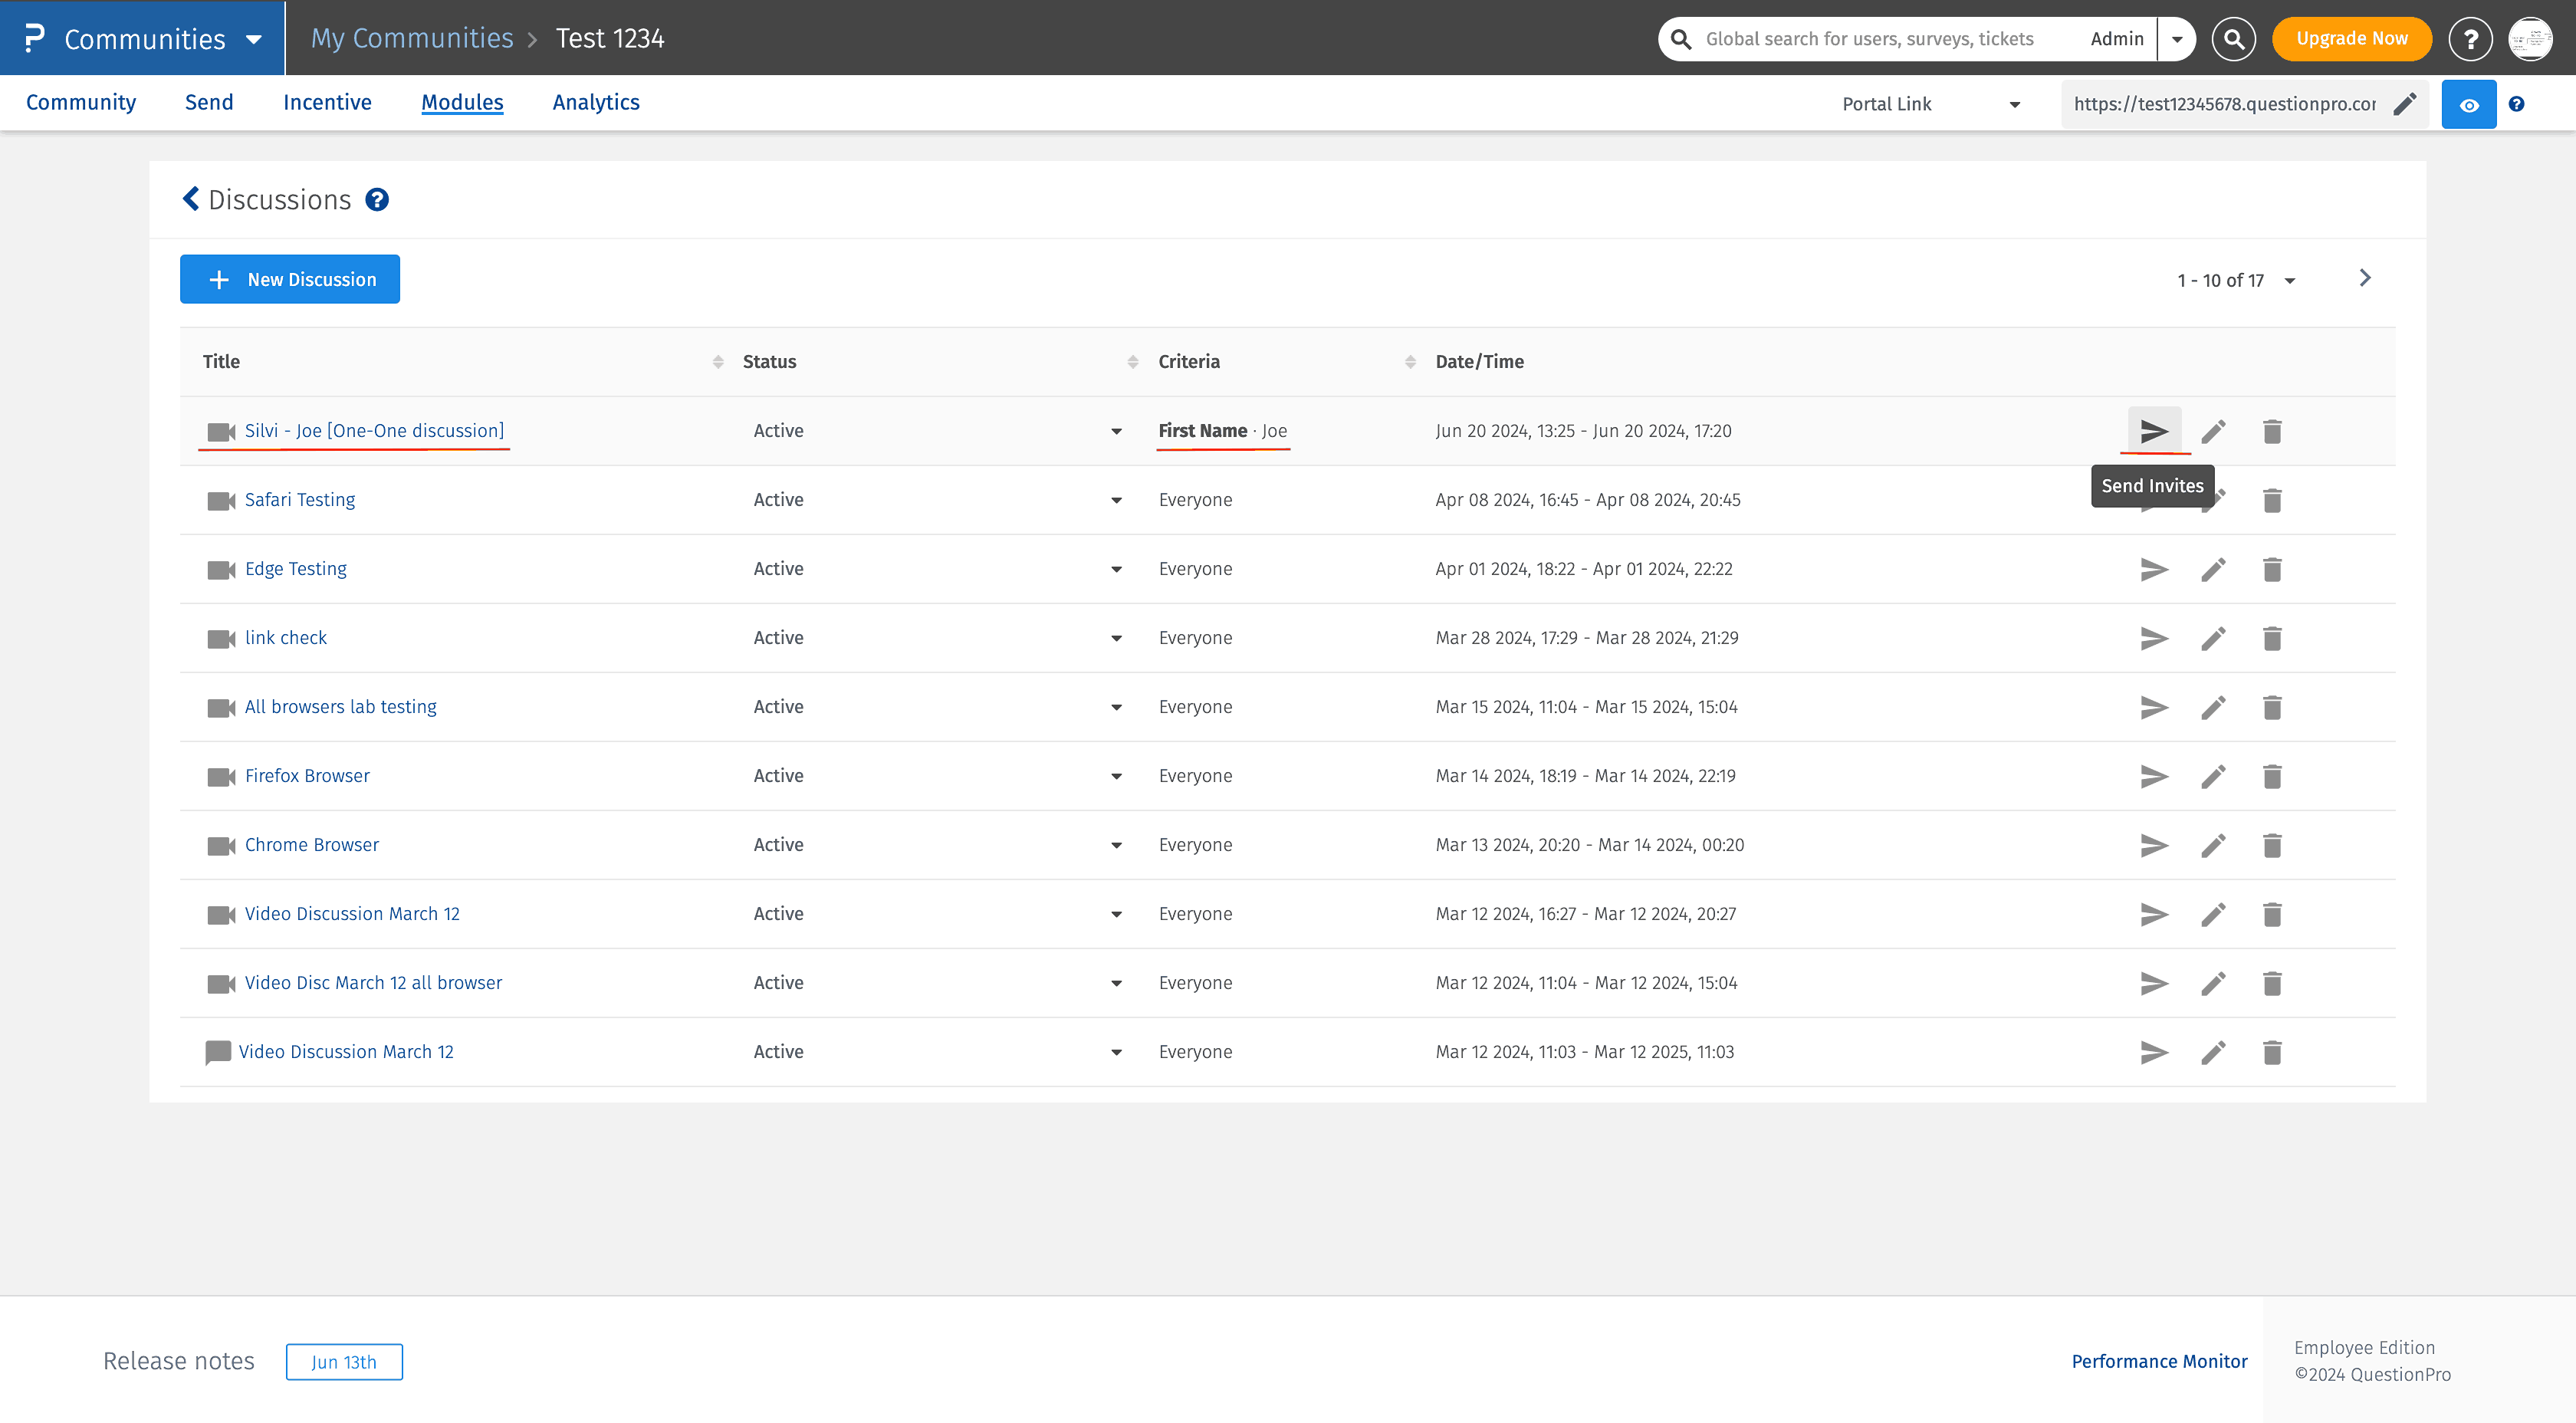This screenshot has width=2576, height=1423.
Task: Open the Incentive tab
Action: (x=327, y=102)
